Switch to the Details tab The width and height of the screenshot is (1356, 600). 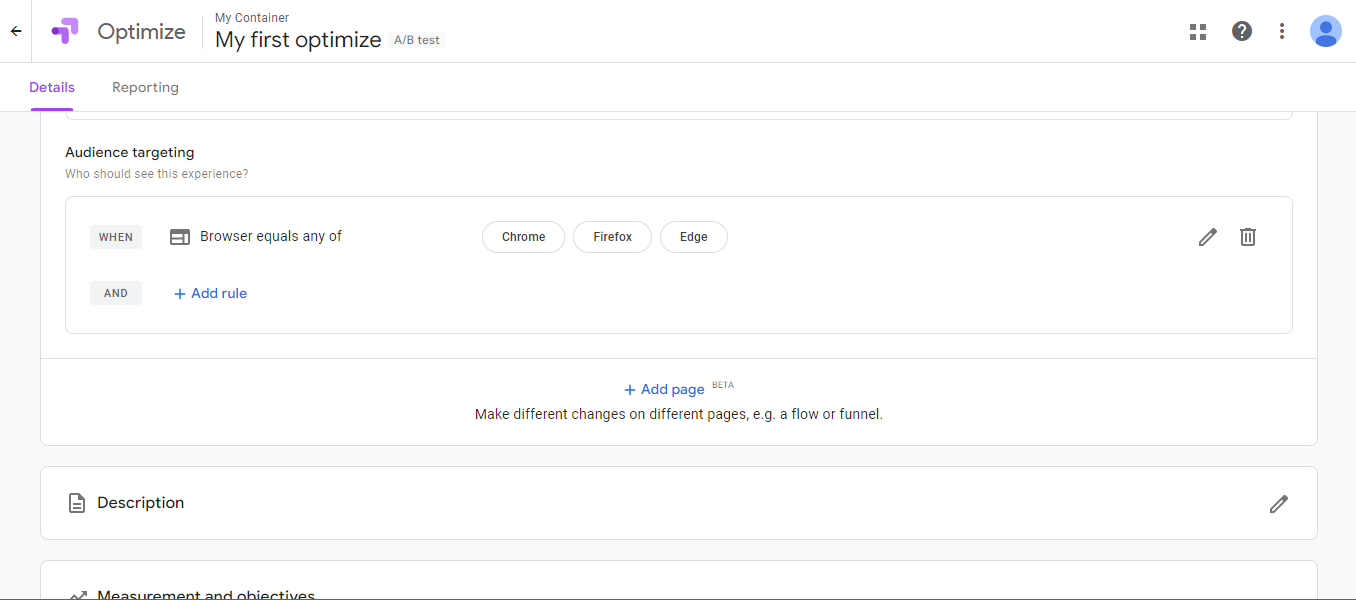coord(52,87)
